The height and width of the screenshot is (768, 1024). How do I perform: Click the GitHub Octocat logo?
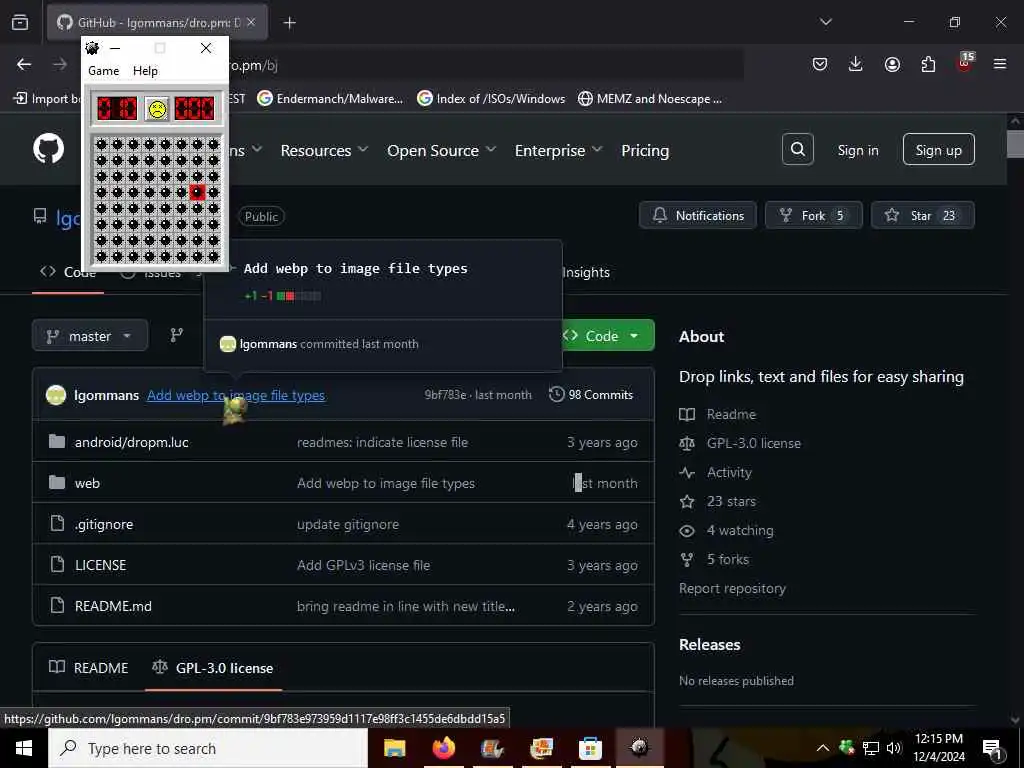tap(48, 150)
